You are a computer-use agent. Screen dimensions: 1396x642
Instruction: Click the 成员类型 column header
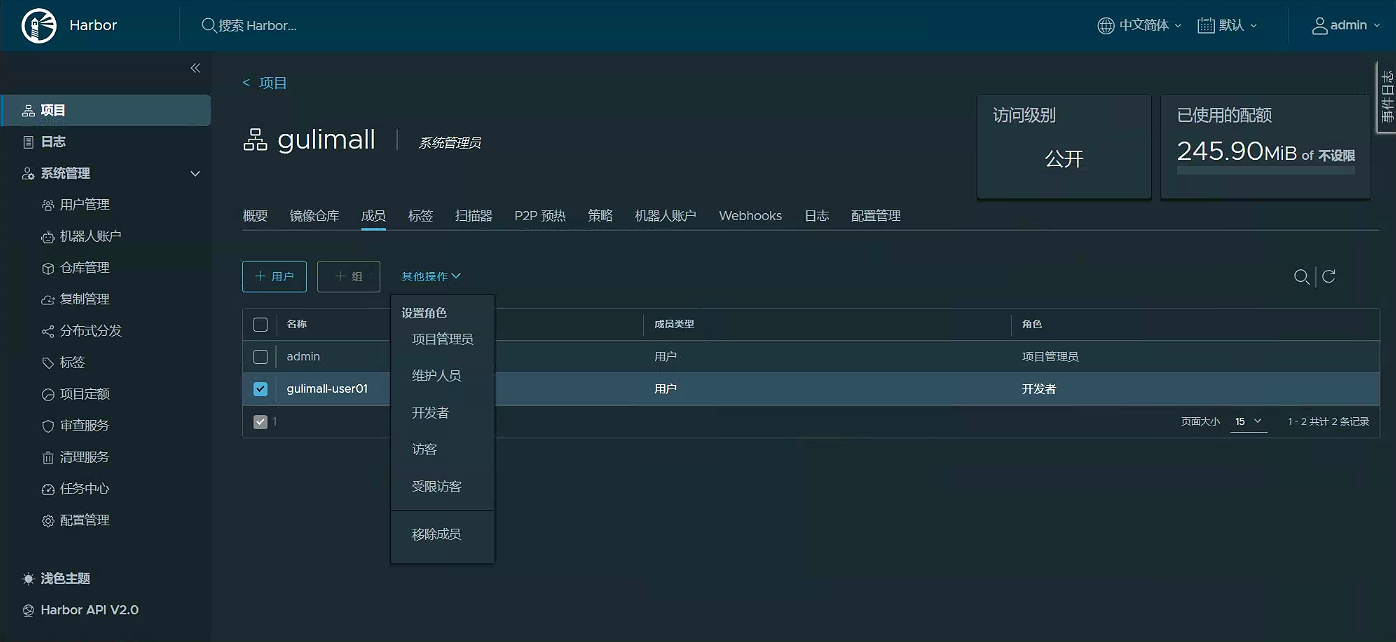(x=674, y=324)
